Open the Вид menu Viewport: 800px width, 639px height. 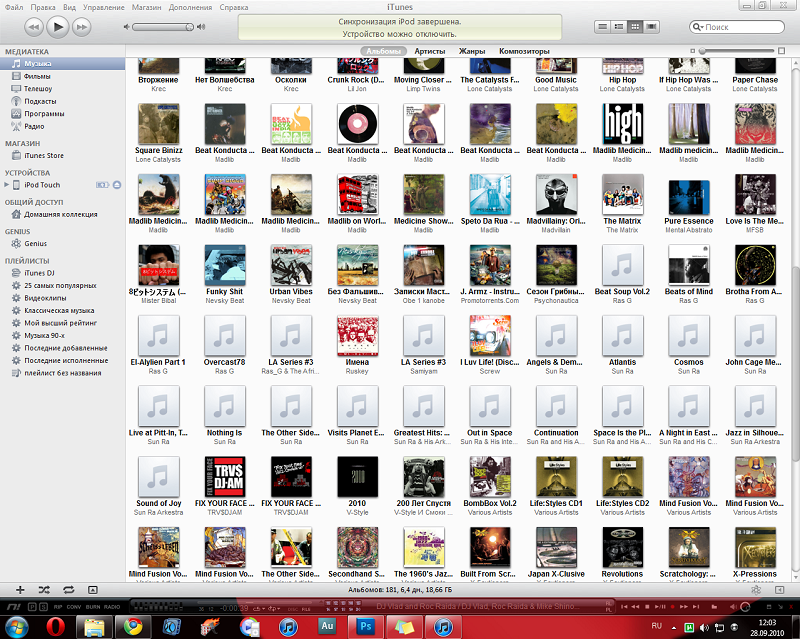[x=69, y=7]
